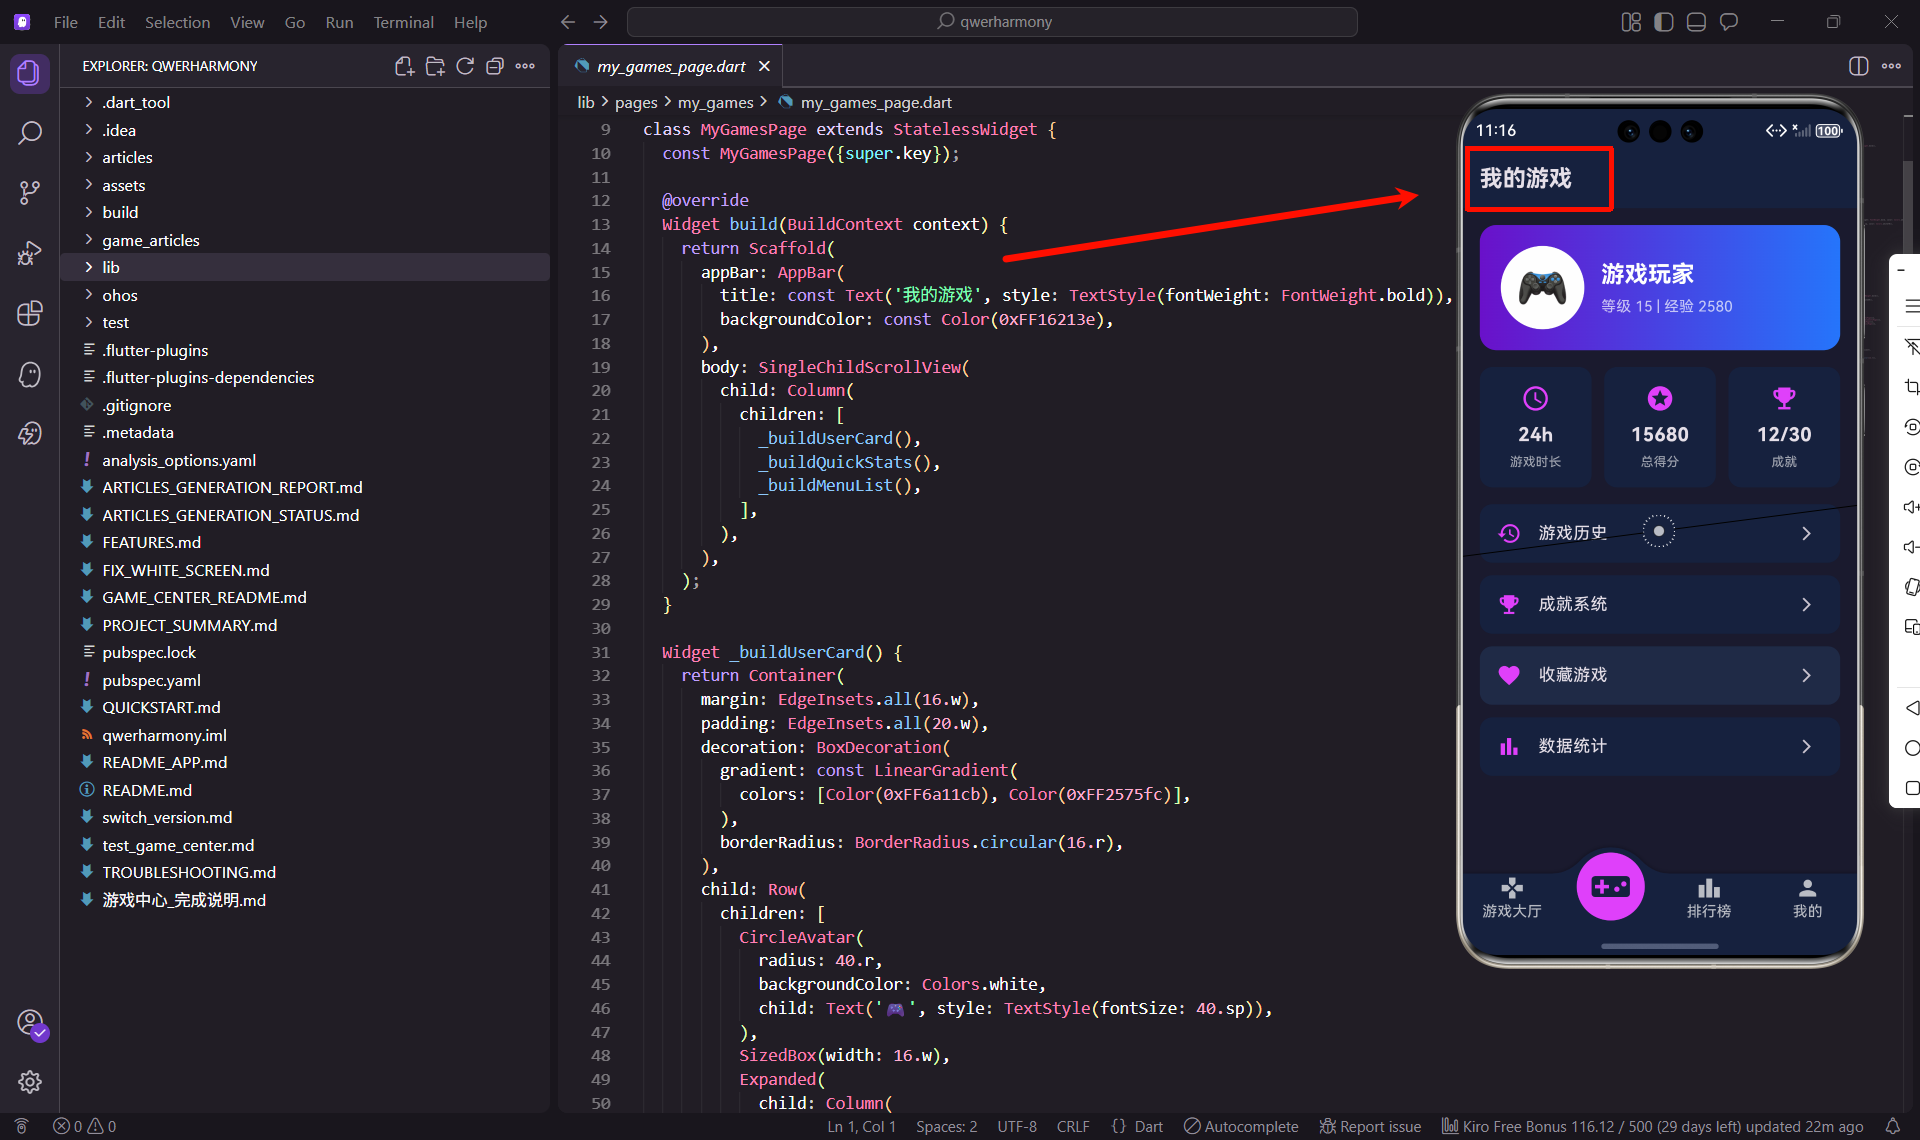
Task: Open Run and Debug view
Action: click(30, 253)
